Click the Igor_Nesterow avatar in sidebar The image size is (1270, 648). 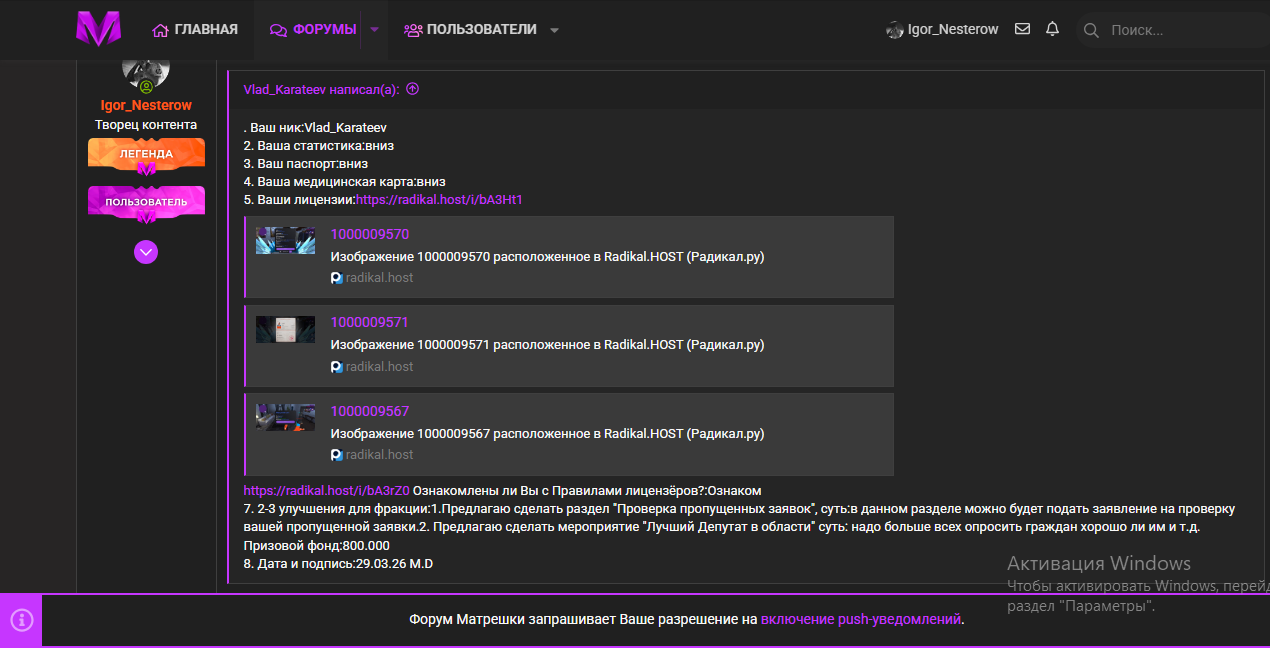click(x=146, y=72)
